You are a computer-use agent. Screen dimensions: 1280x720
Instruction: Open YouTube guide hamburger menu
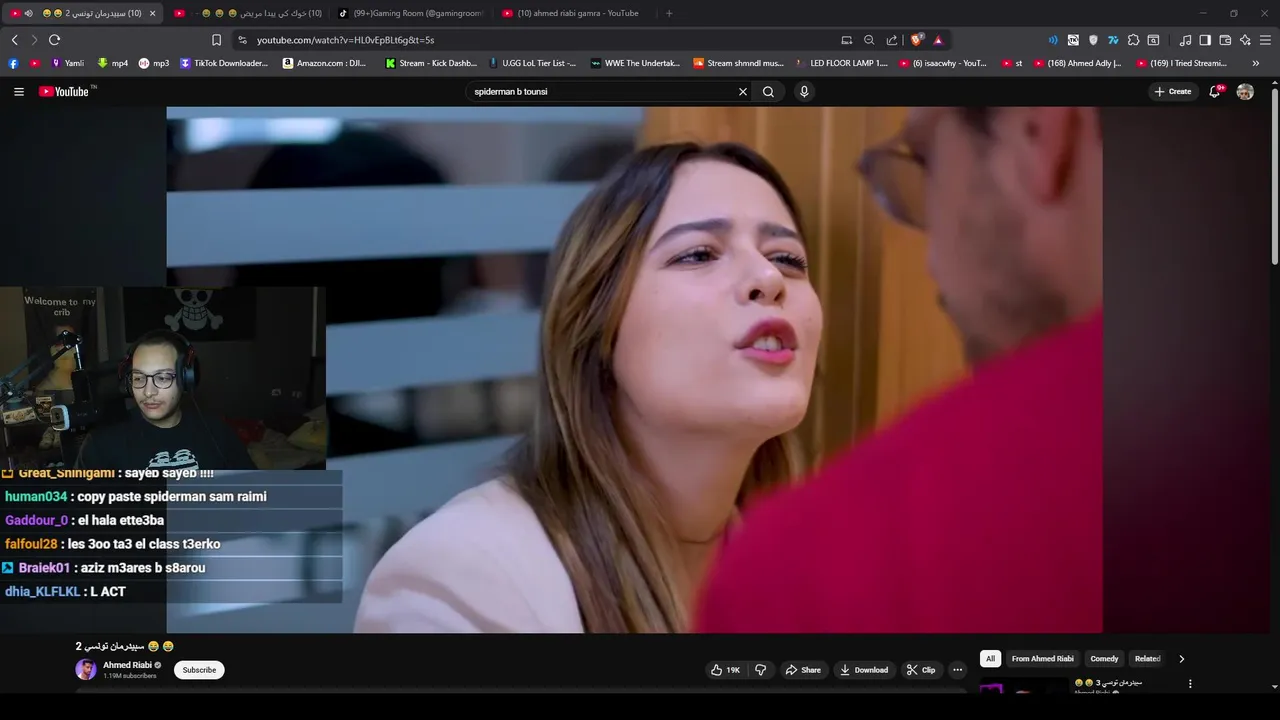pyautogui.click(x=18, y=91)
